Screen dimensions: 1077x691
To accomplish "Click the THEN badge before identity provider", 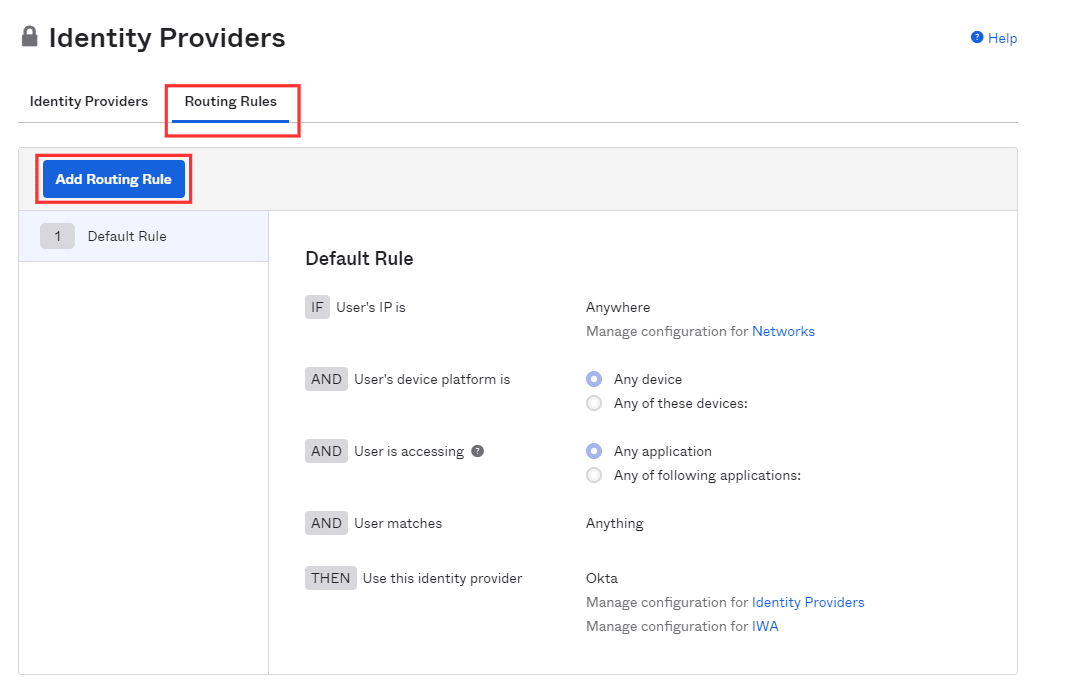I will coord(330,578).
